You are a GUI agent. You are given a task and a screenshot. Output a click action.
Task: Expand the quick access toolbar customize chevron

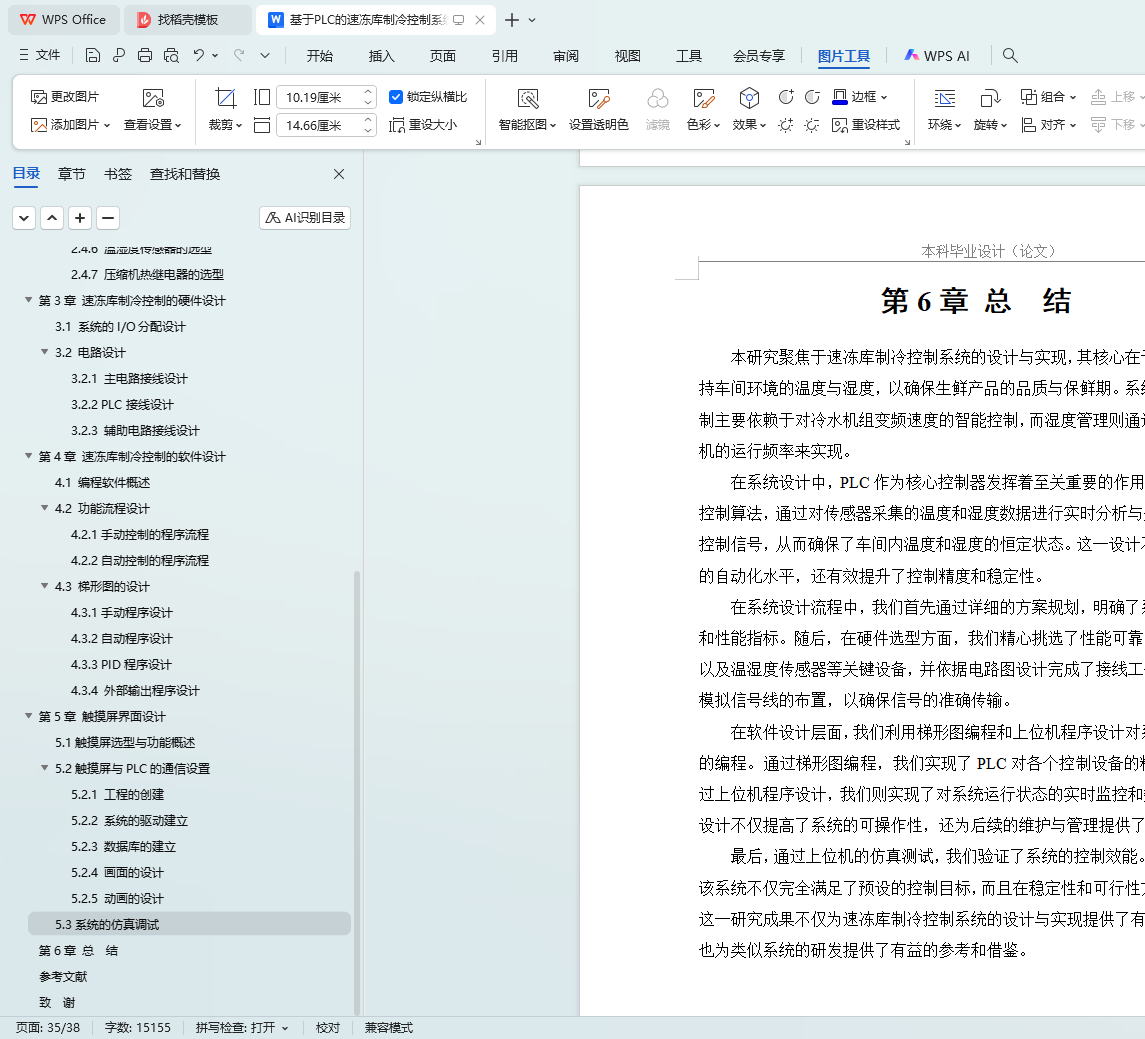point(265,55)
